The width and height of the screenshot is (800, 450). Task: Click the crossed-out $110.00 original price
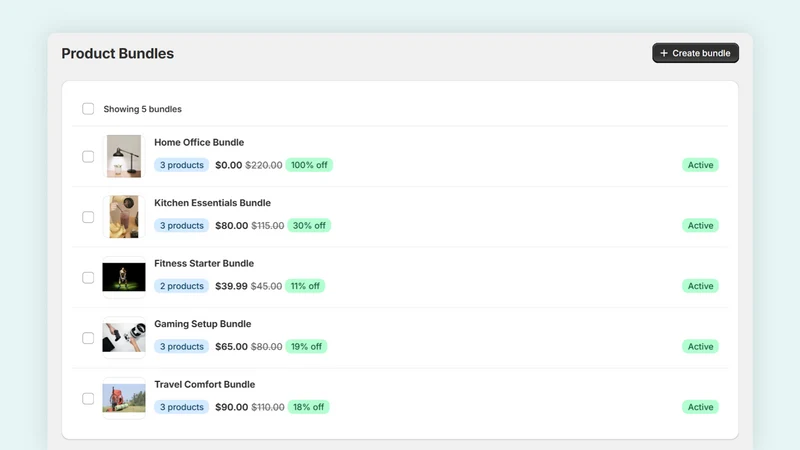268,407
